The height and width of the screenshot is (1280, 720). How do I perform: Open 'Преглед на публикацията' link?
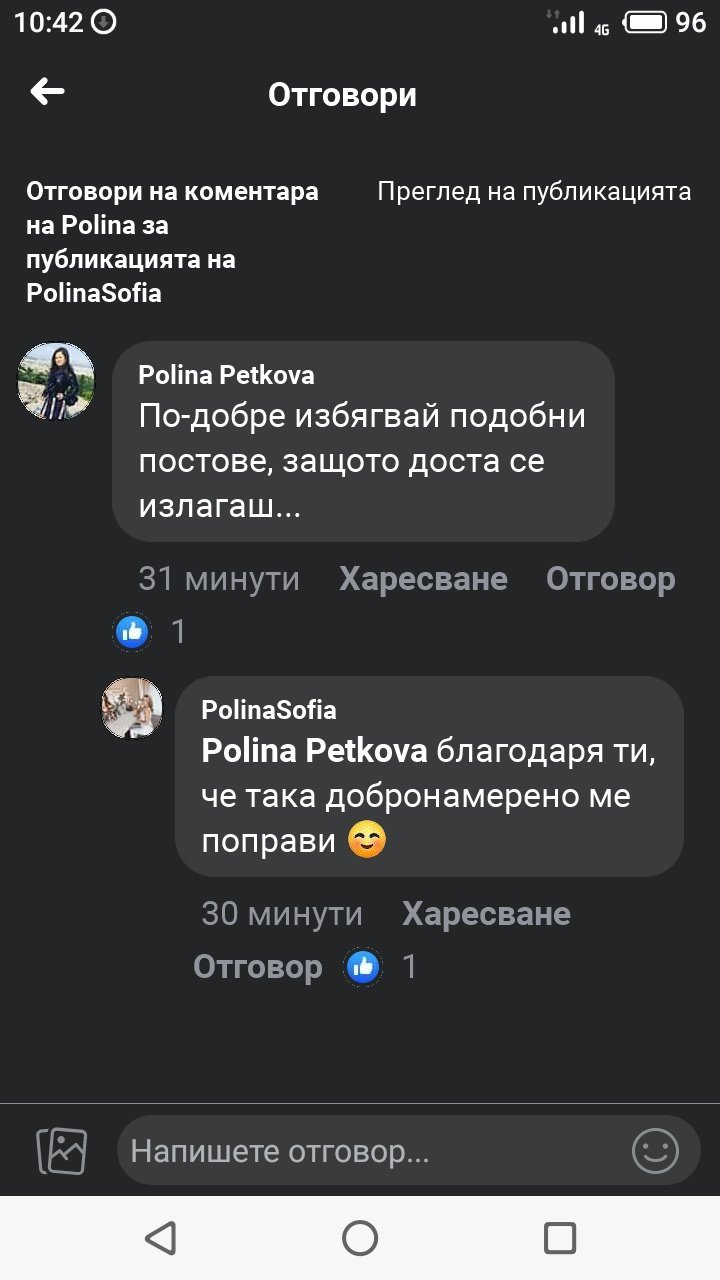[534, 192]
